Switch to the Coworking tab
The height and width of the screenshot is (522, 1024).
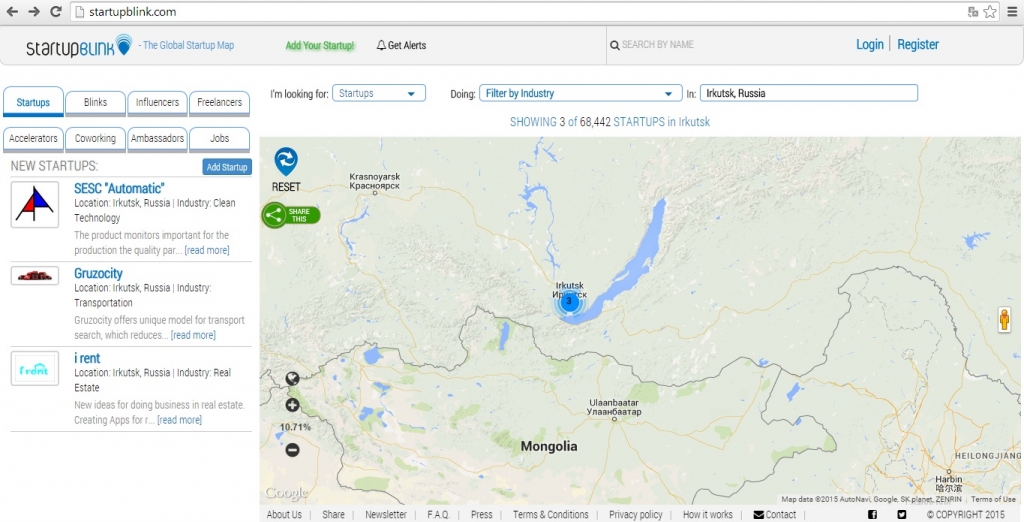click(95, 139)
